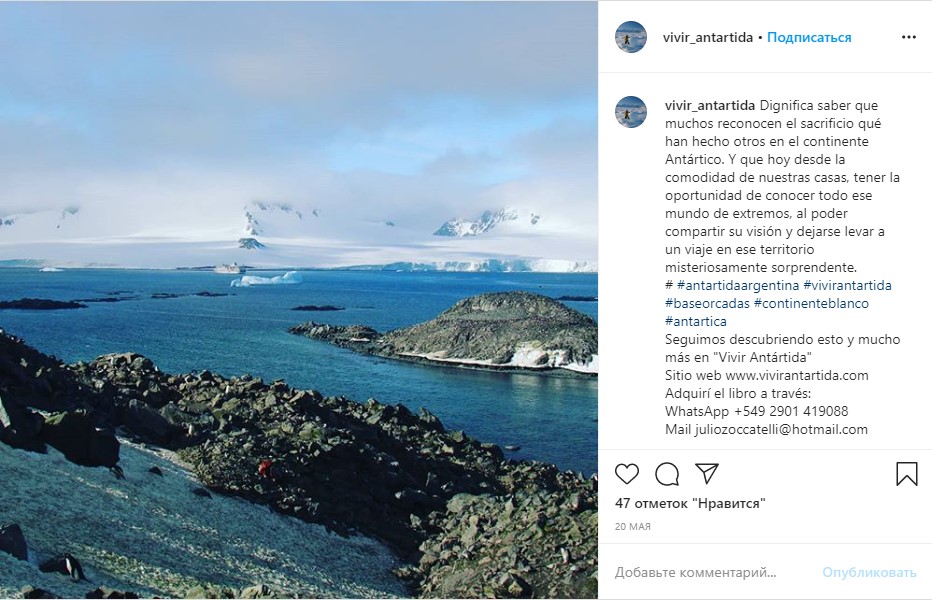Open the 20 мая post date
Viewport: 932px width, 600px height.
coord(633,526)
